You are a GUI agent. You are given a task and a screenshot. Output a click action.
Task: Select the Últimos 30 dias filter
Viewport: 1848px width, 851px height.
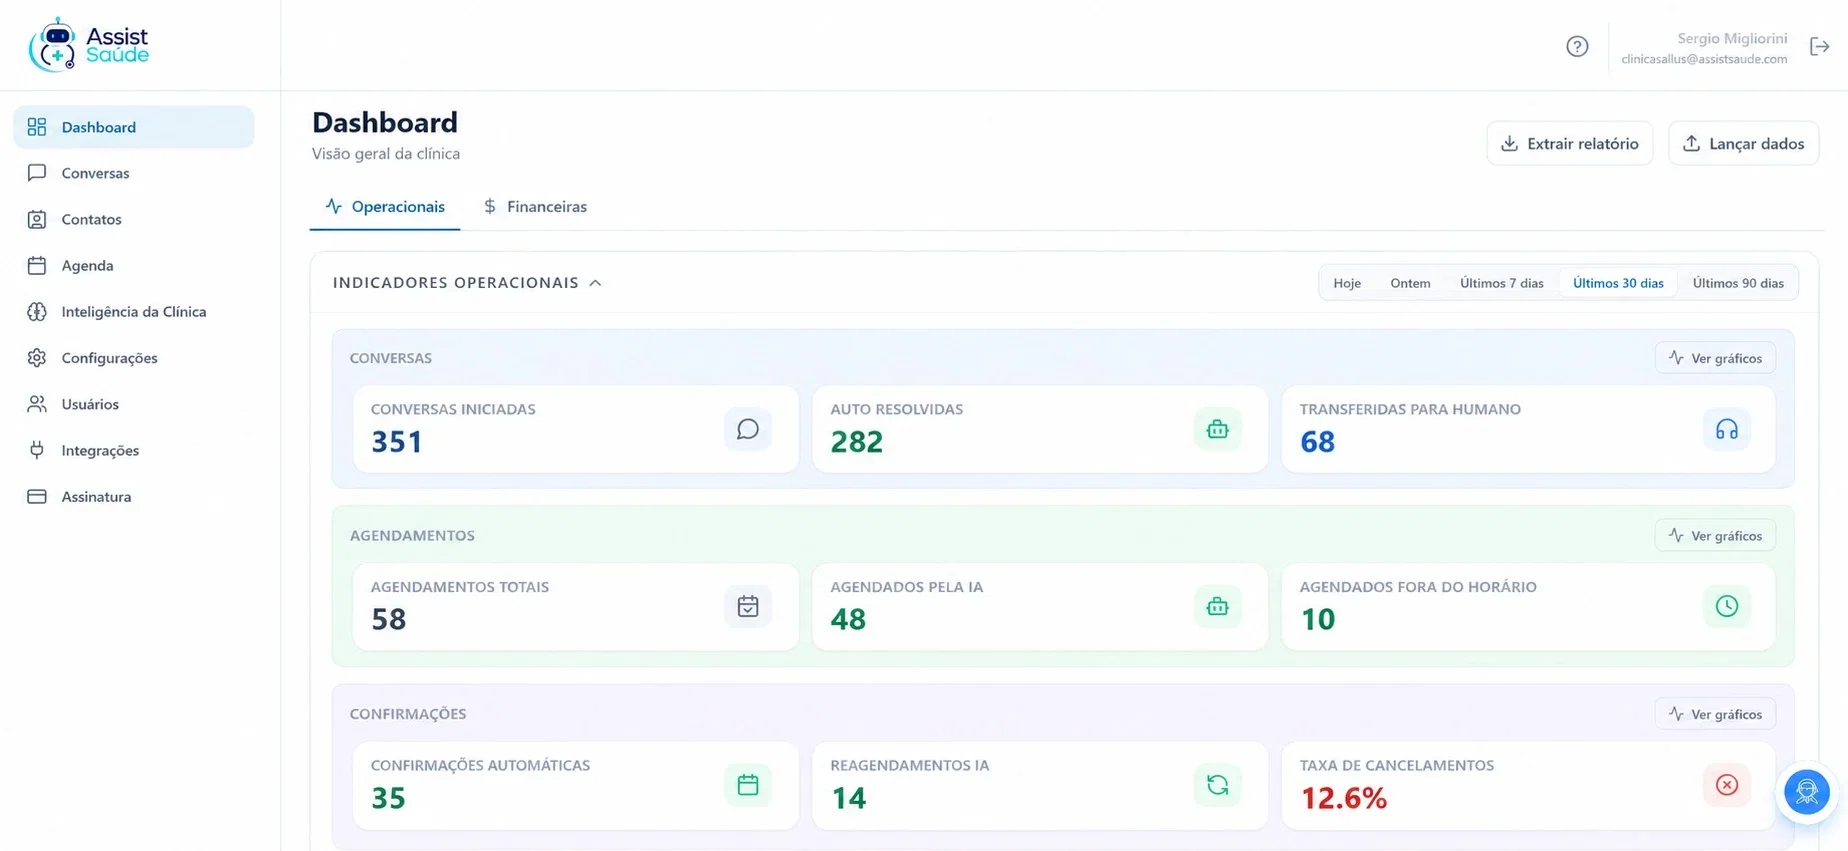(x=1618, y=283)
